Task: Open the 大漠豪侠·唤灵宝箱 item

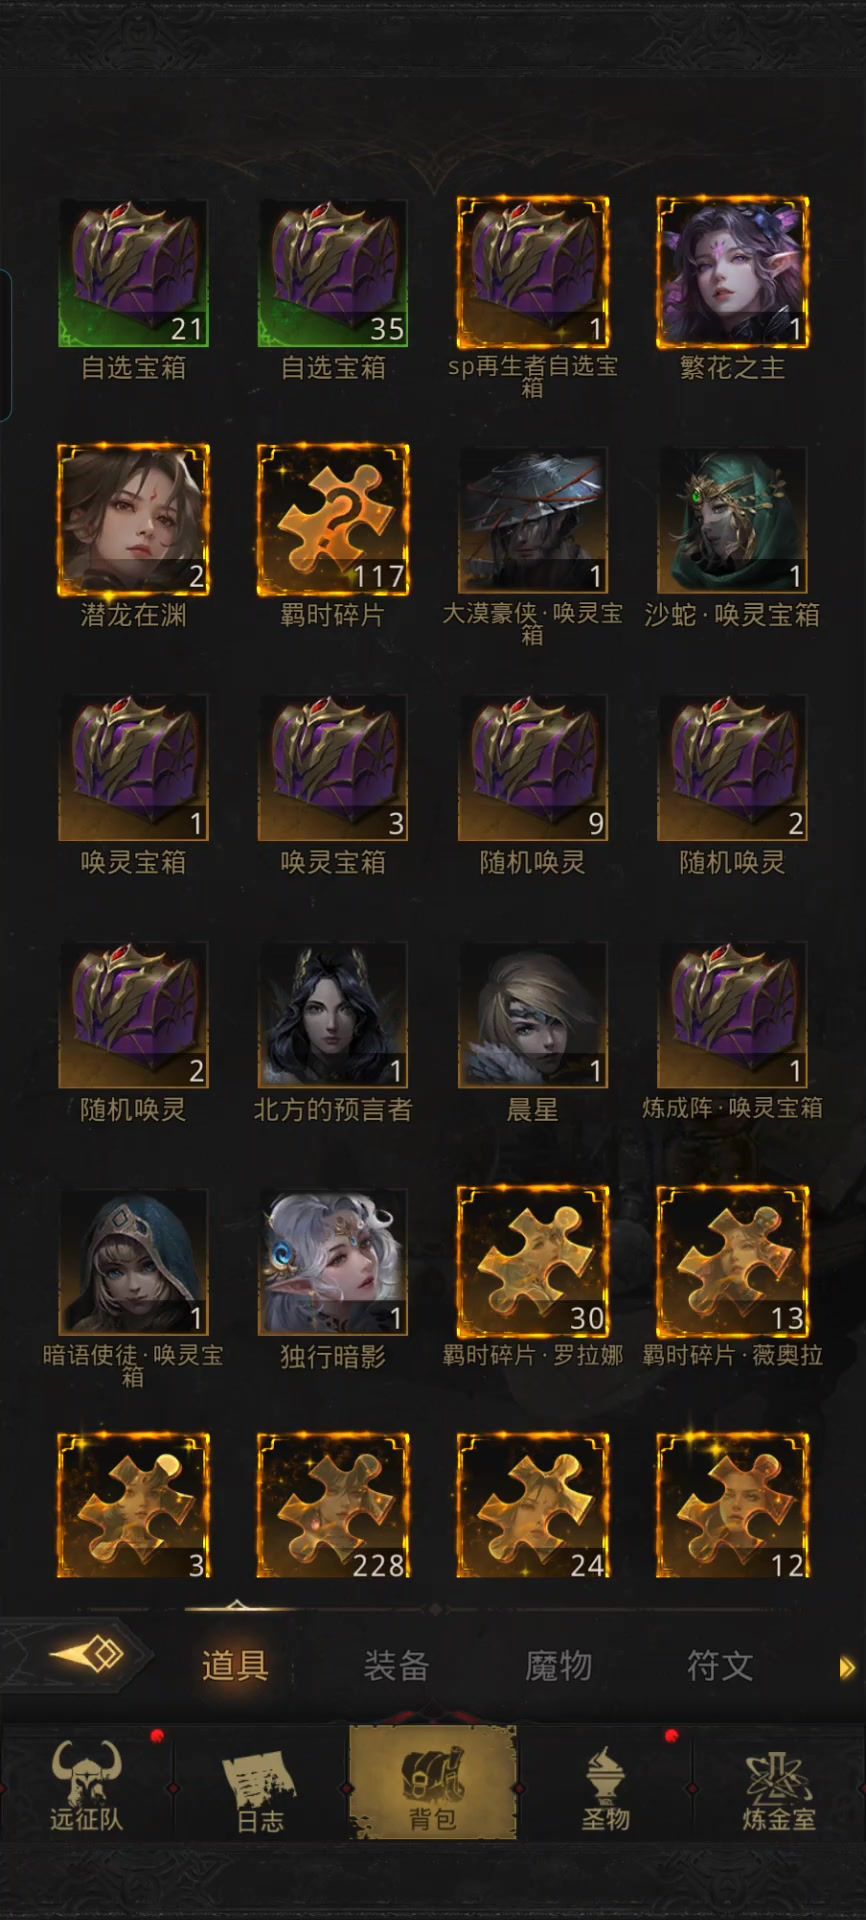Action: [533, 520]
